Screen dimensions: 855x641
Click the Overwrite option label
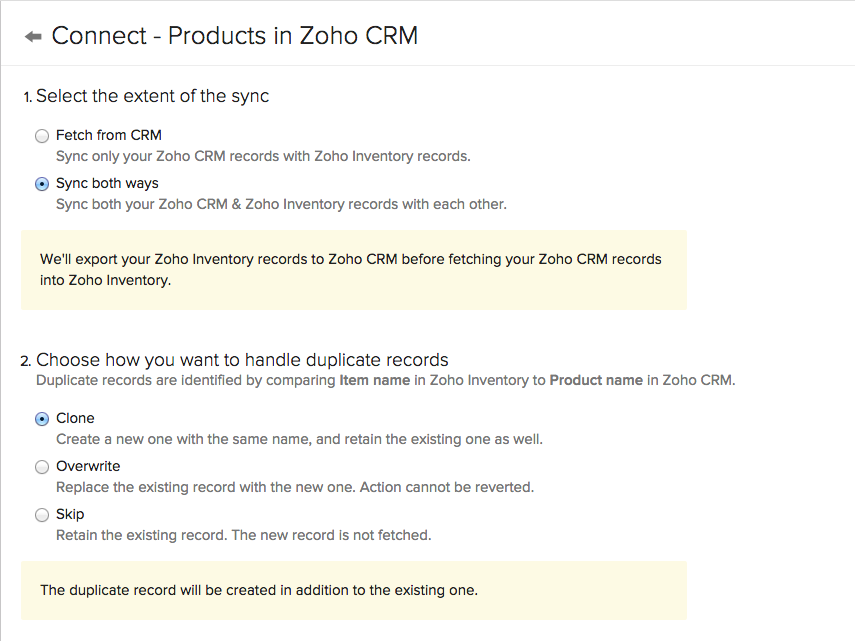[90, 467]
